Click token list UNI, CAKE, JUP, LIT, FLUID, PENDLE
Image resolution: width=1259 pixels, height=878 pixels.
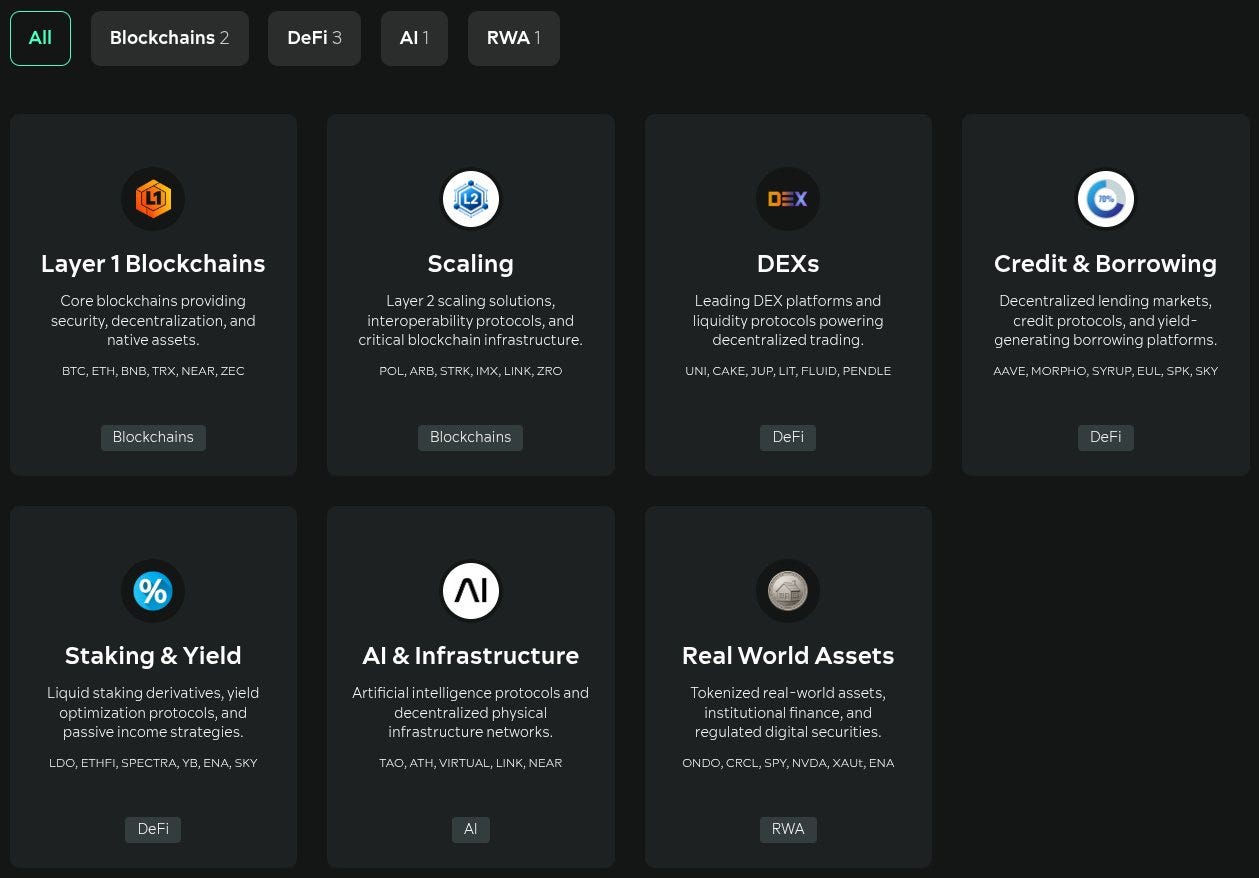tap(788, 371)
